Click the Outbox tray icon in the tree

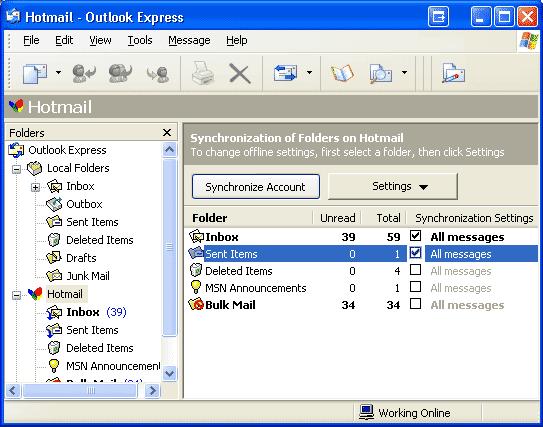54,204
